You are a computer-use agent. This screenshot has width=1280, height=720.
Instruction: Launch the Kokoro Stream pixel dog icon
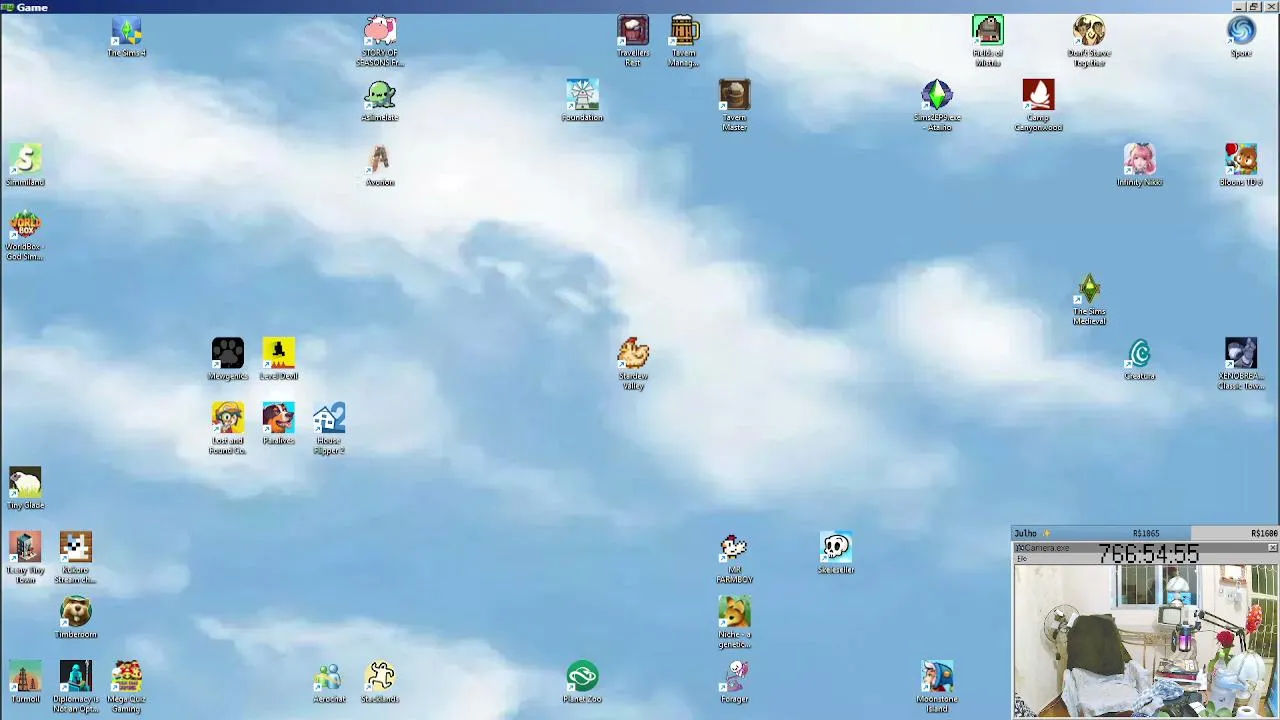pyautogui.click(x=76, y=548)
